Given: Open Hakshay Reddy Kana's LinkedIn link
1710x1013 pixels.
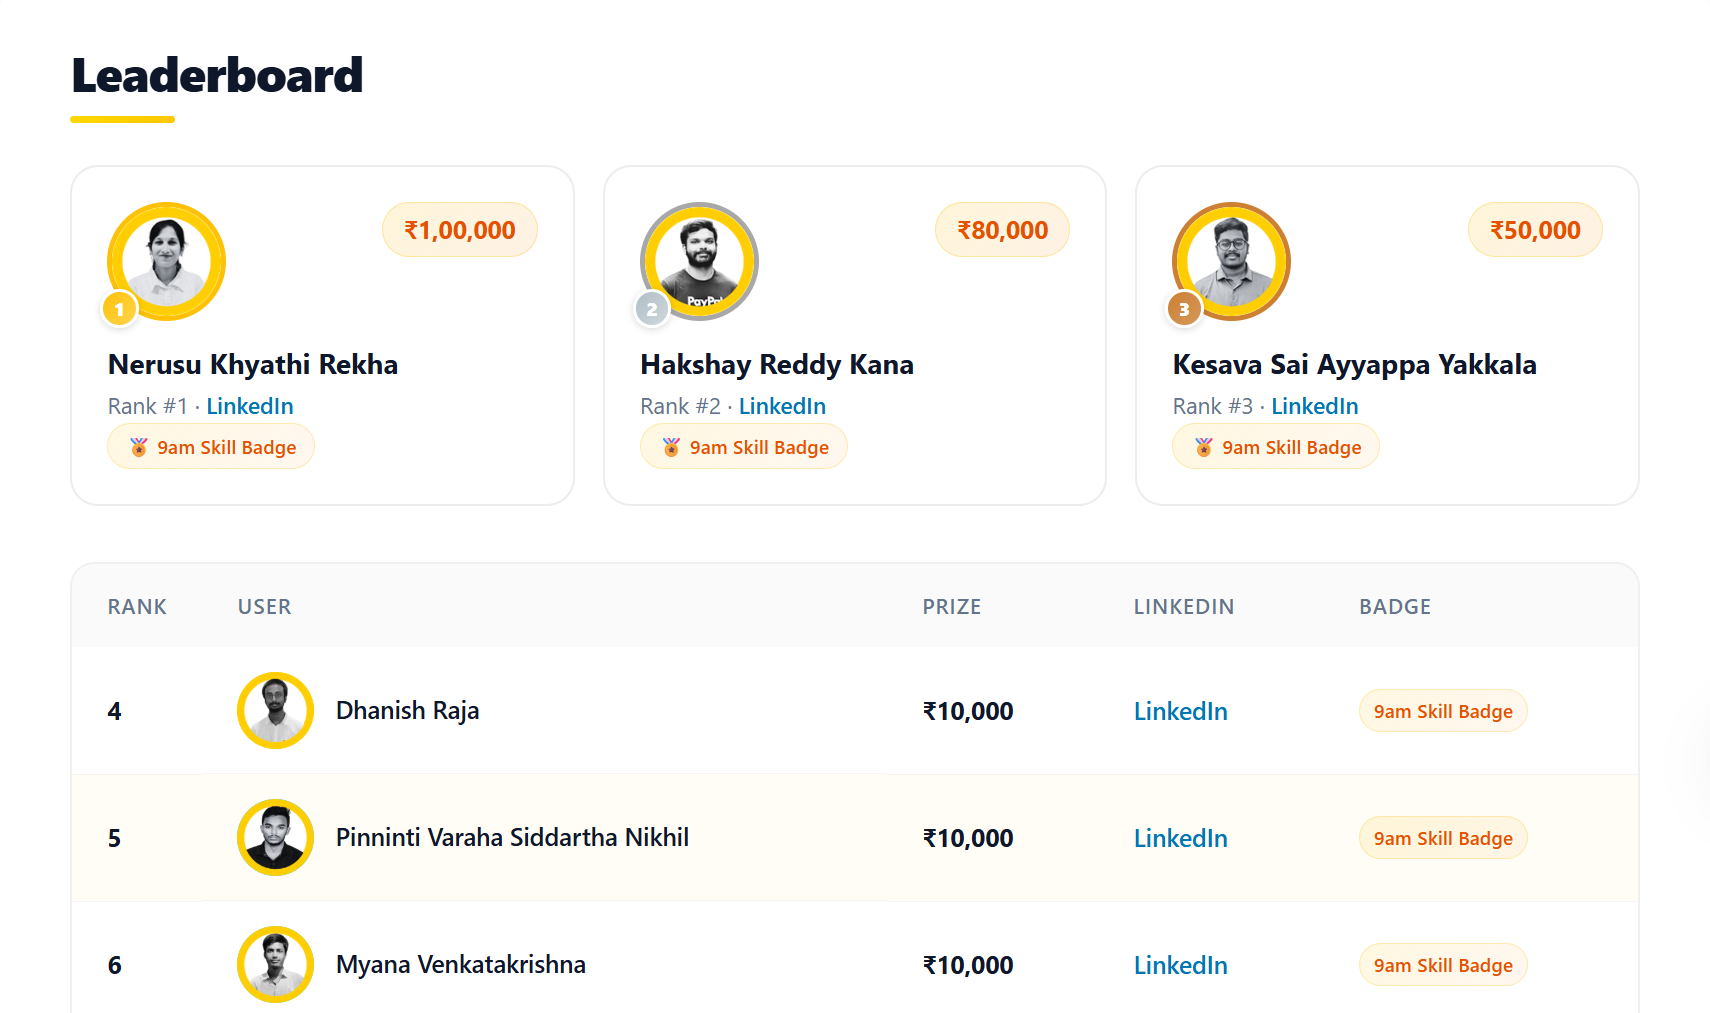Looking at the screenshot, I should [x=782, y=406].
